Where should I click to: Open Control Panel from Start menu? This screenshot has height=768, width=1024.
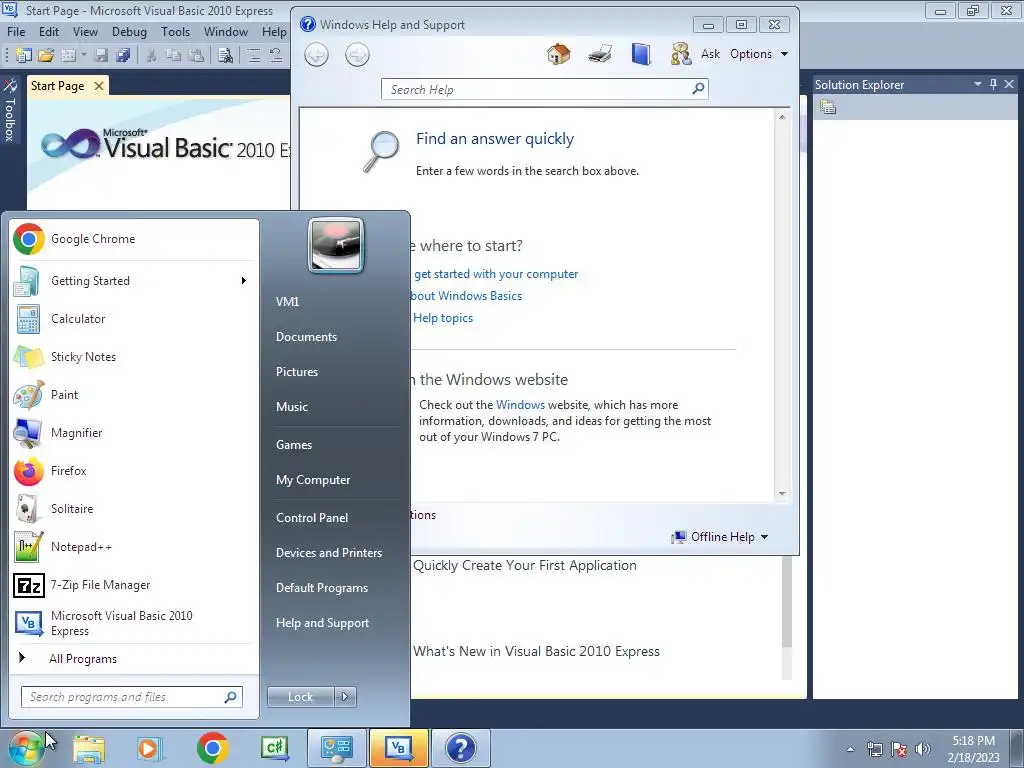pos(312,518)
